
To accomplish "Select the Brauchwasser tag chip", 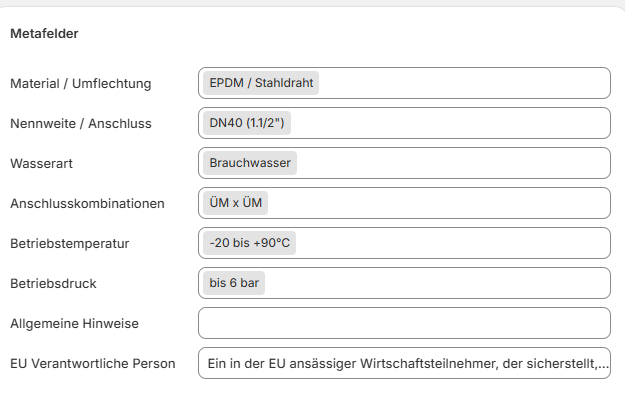I will [x=250, y=163].
